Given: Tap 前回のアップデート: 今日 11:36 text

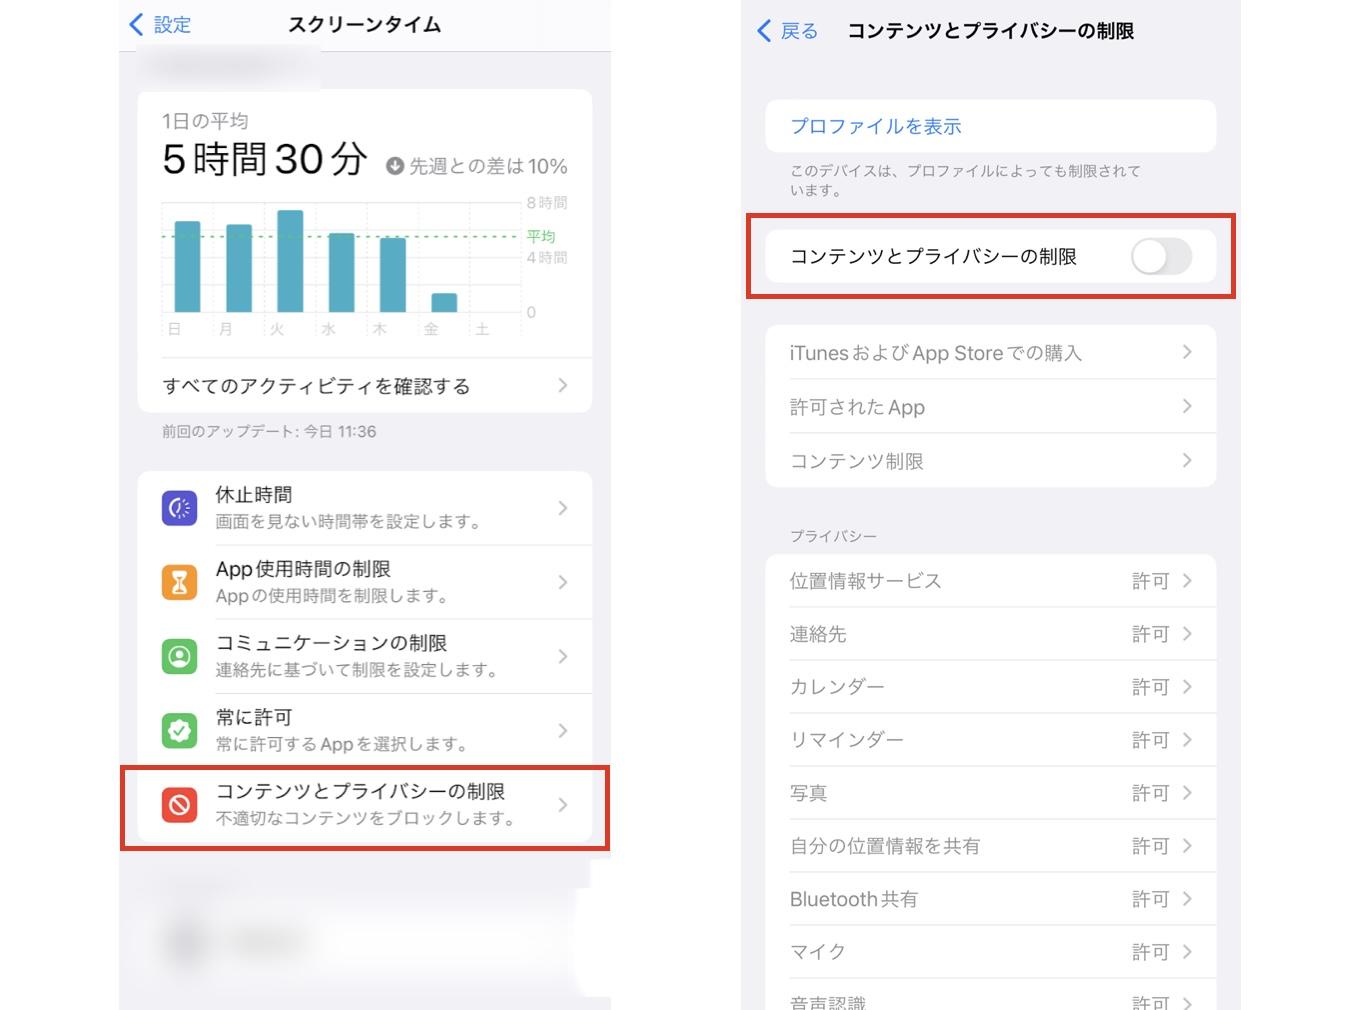Looking at the screenshot, I should point(269,431).
